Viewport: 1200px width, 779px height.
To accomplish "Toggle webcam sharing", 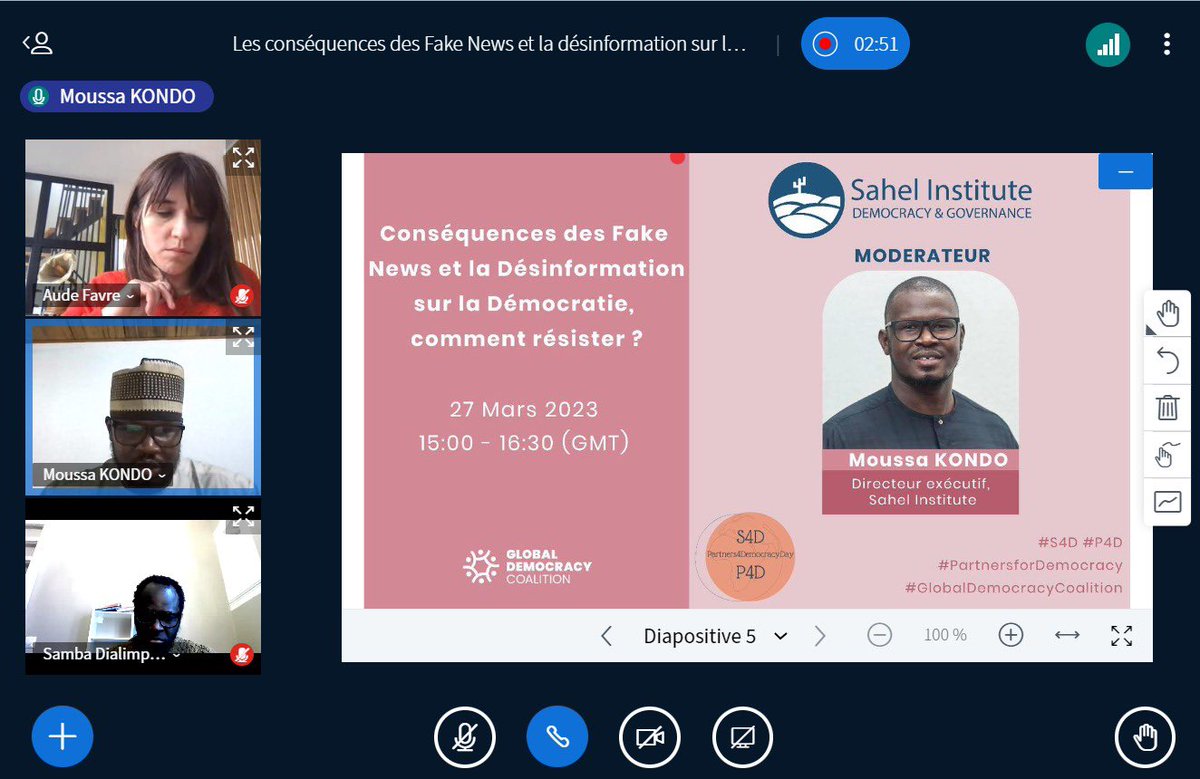I will coord(650,738).
